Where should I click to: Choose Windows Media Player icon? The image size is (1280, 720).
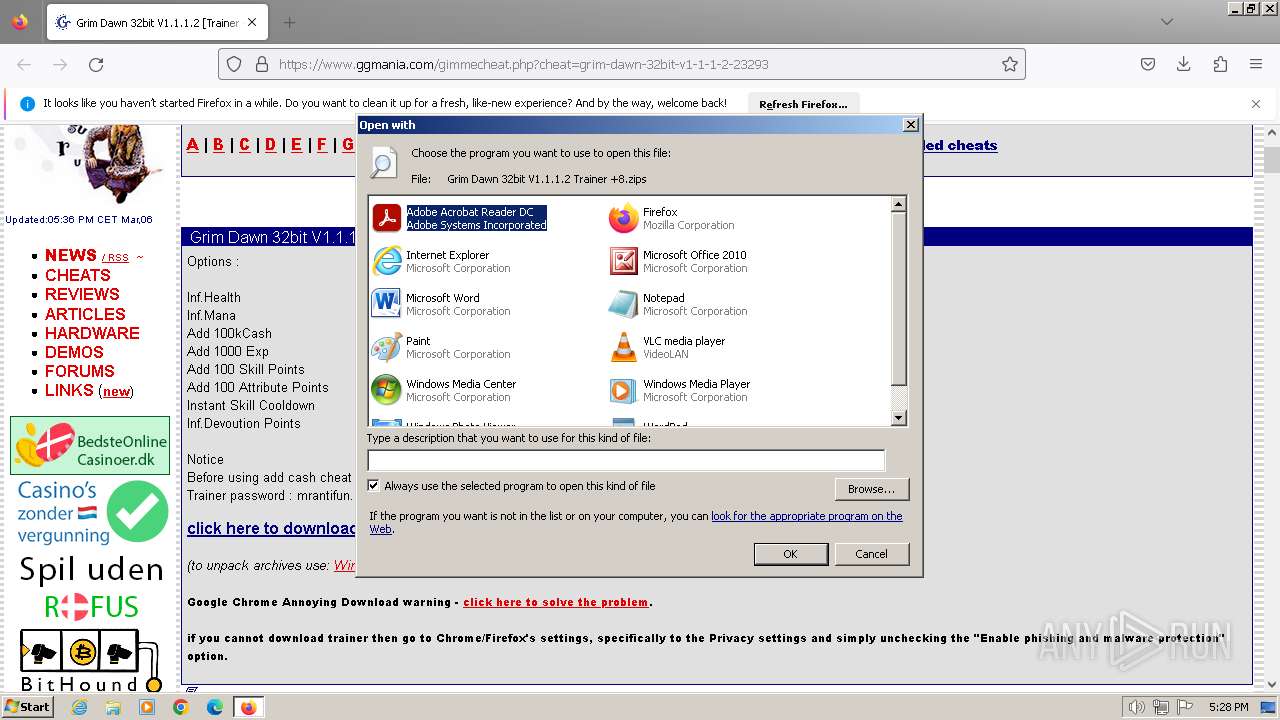[624, 390]
